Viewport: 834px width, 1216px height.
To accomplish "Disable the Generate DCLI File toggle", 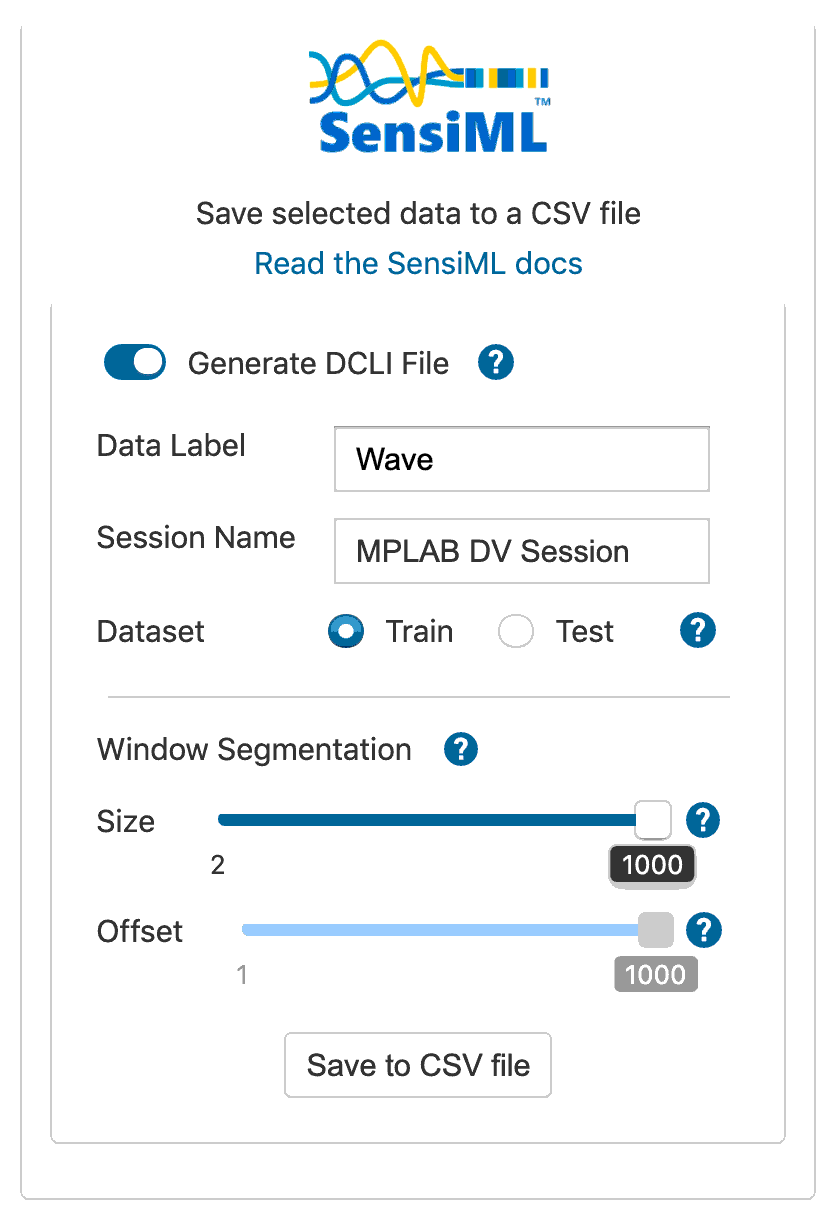I will pos(134,362).
